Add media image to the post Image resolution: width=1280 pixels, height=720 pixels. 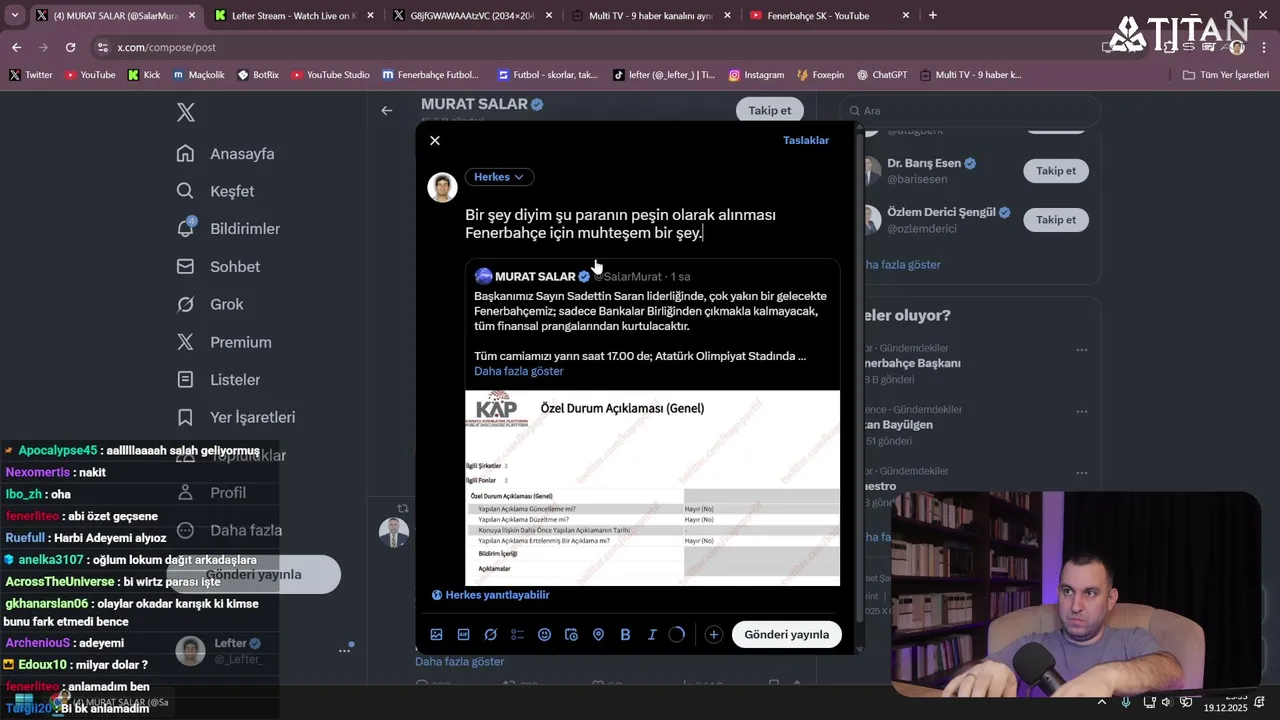click(x=436, y=635)
